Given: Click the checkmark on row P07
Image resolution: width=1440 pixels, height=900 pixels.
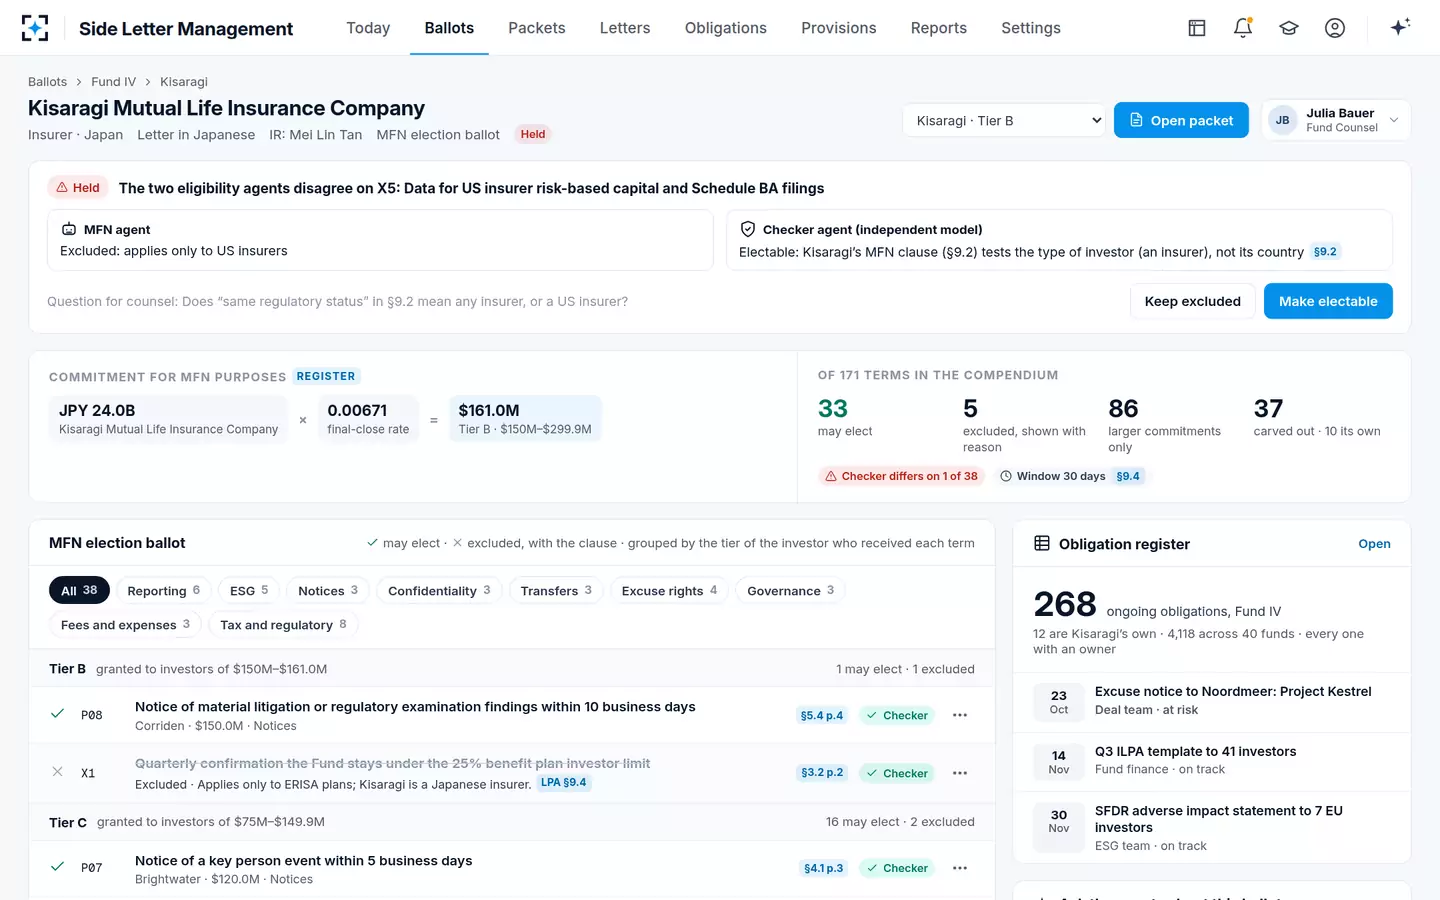Looking at the screenshot, I should click(57, 867).
